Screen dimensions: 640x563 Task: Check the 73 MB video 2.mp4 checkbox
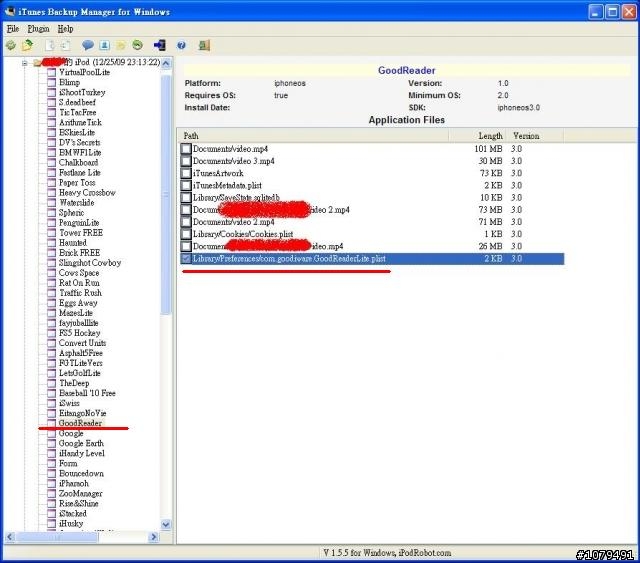tap(186, 210)
